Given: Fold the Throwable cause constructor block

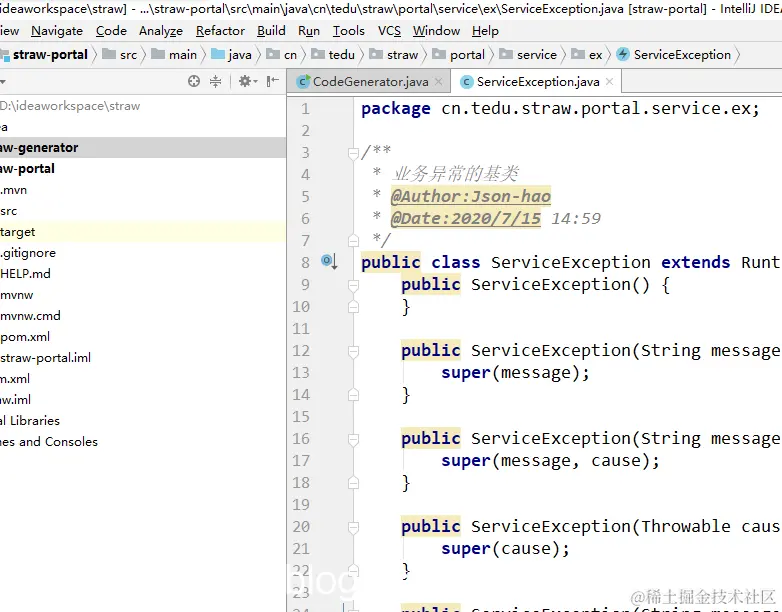Looking at the screenshot, I should pos(353,527).
